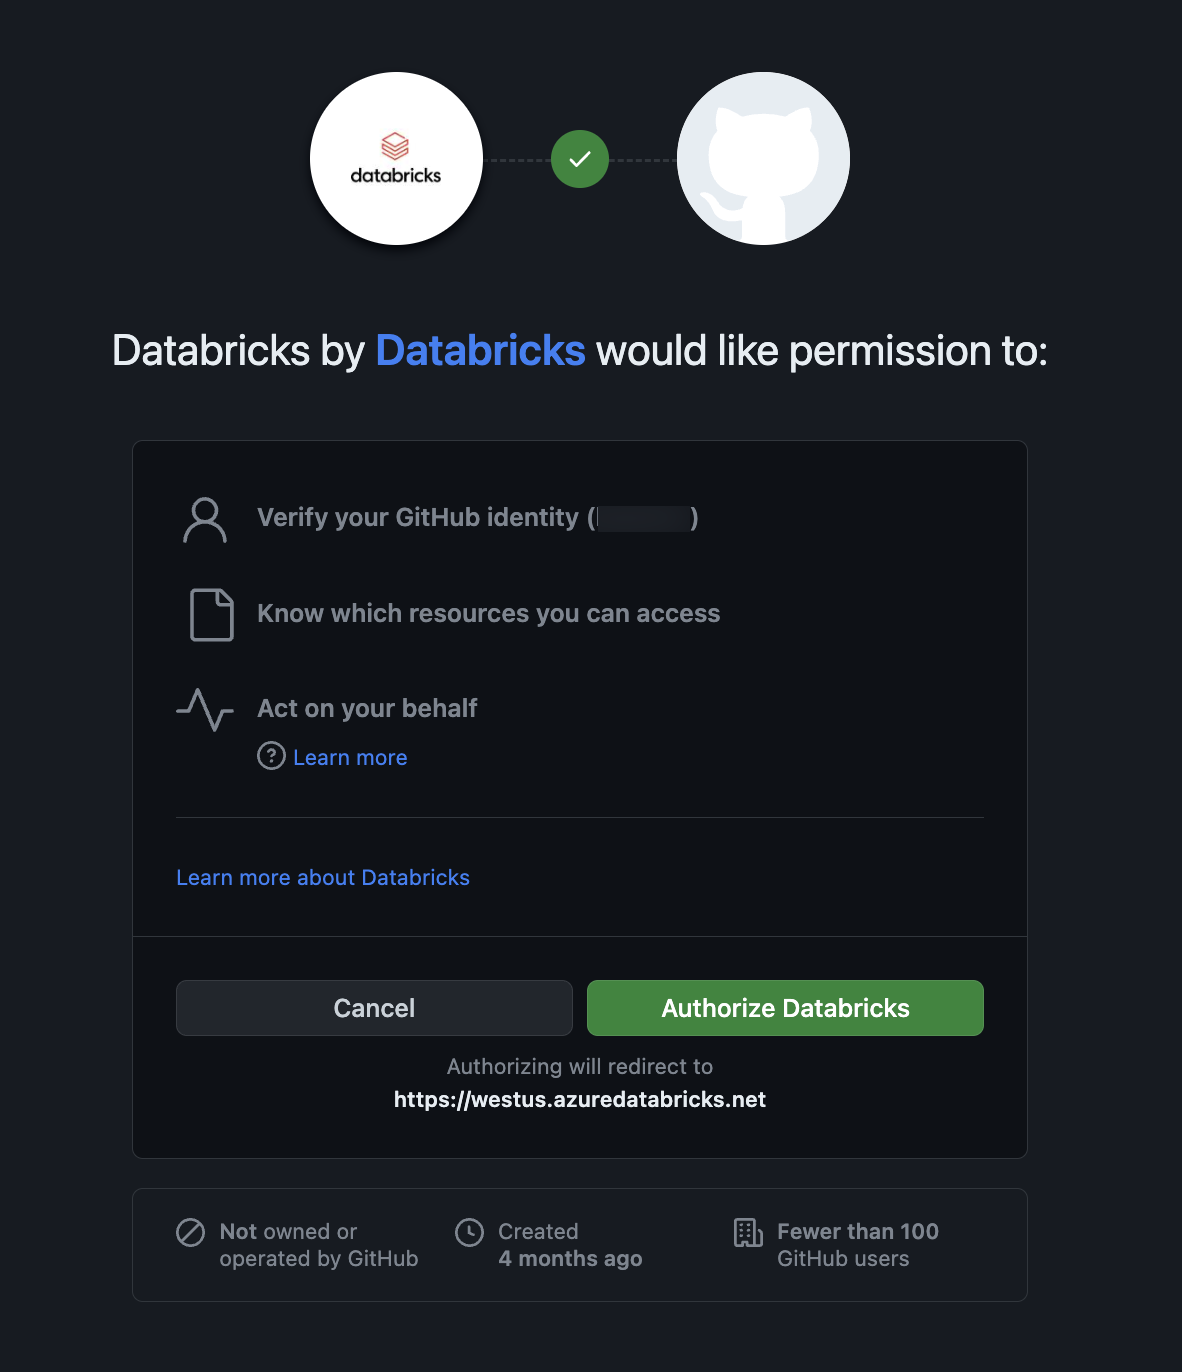The image size is (1182, 1372).
Task: Click the building icon near GitHub users count
Action: coord(747,1234)
